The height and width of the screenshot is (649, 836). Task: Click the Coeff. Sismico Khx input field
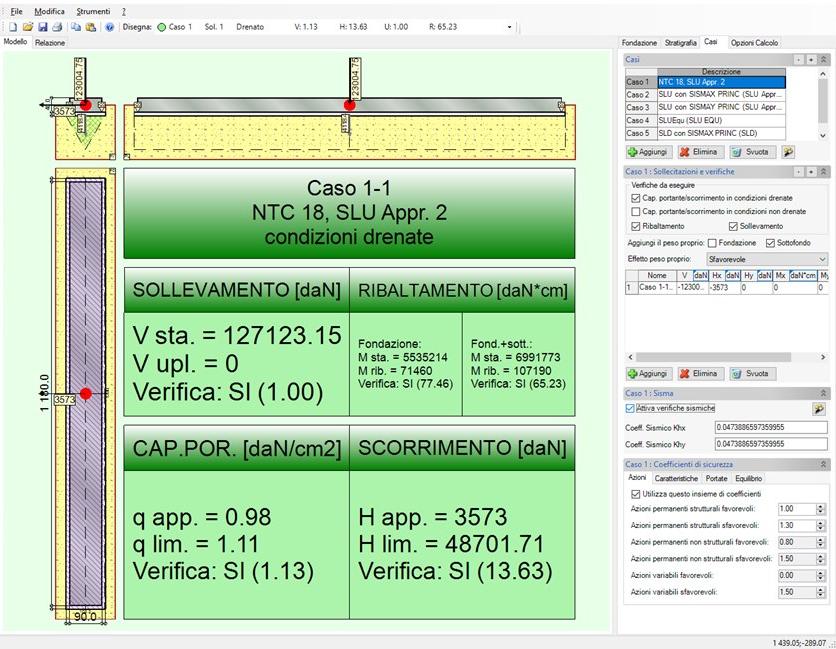[770, 428]
